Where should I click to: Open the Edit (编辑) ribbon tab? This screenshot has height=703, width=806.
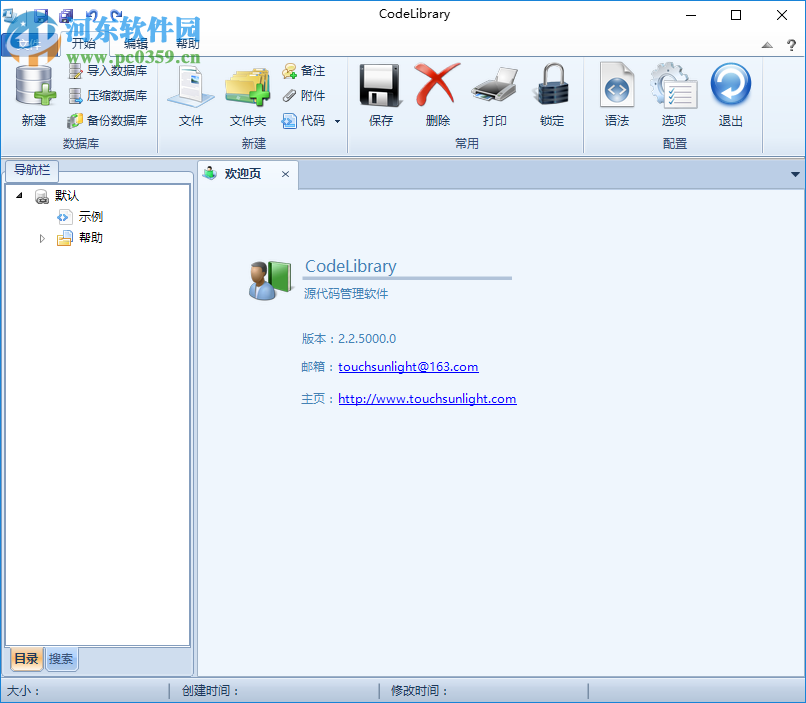click(x=136, y=44)
